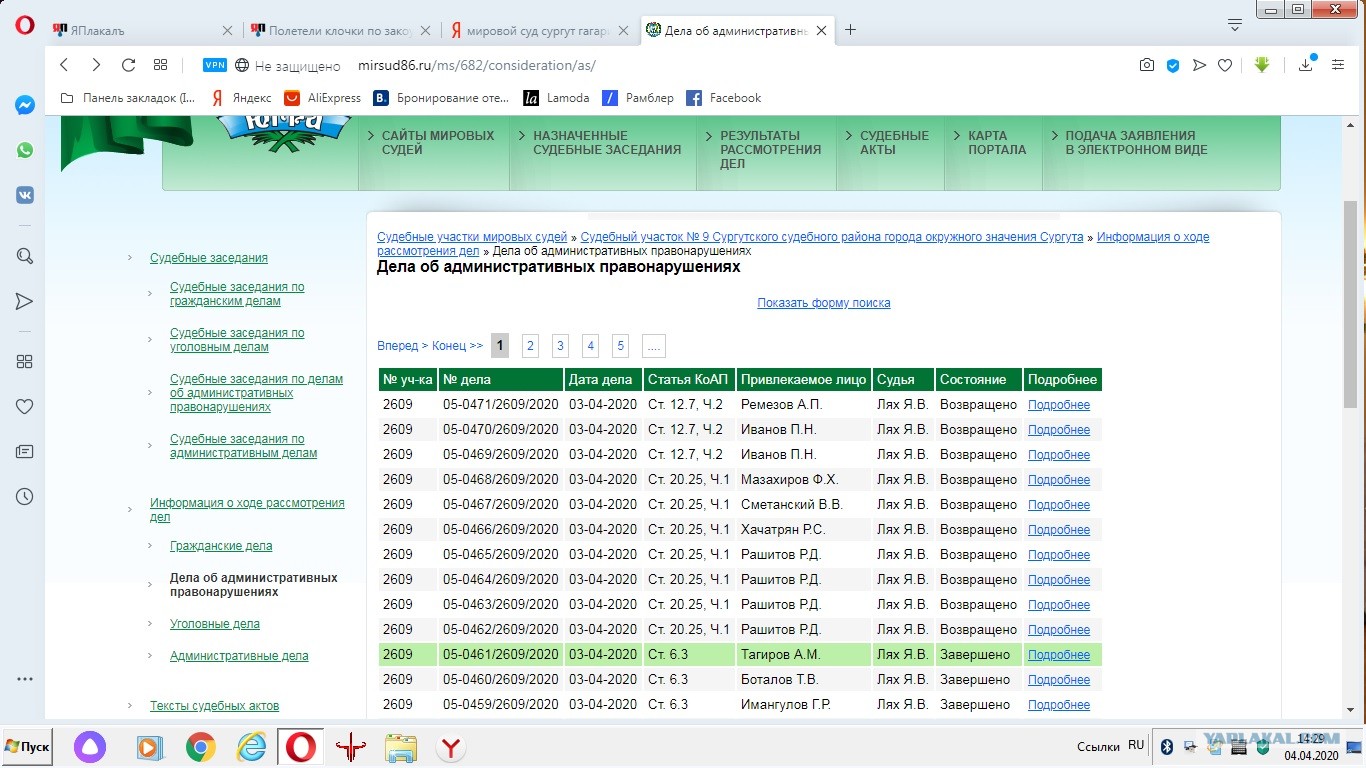
Task: Click the Конец >> pagination link
Action: coord(457,346)
